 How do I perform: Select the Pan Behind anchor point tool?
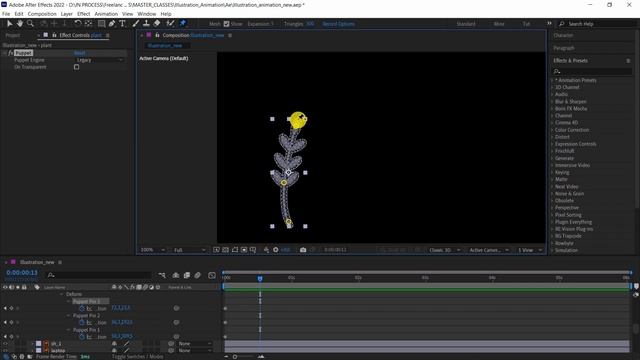click(x=88, y=24)
